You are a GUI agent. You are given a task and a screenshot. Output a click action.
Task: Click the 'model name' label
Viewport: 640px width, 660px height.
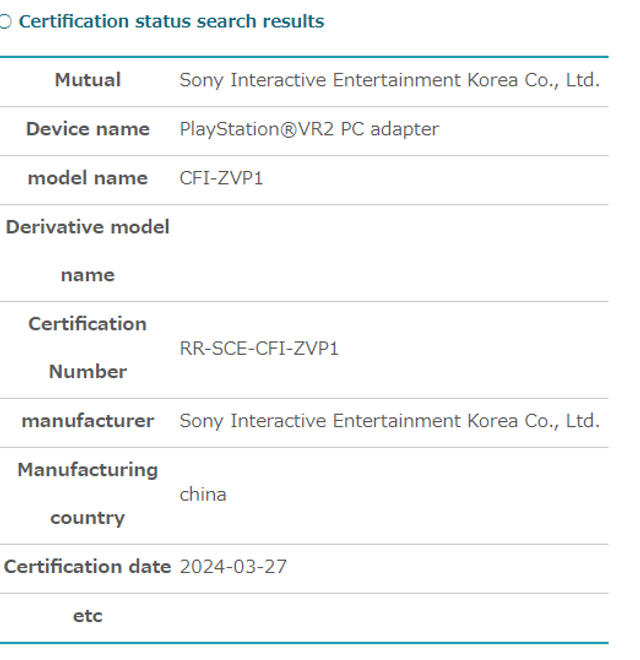click(x=88, y=178)
